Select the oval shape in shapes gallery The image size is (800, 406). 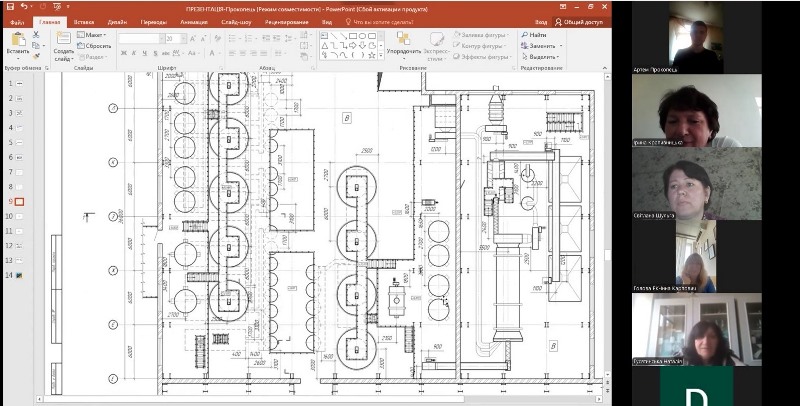pos(362,36)
